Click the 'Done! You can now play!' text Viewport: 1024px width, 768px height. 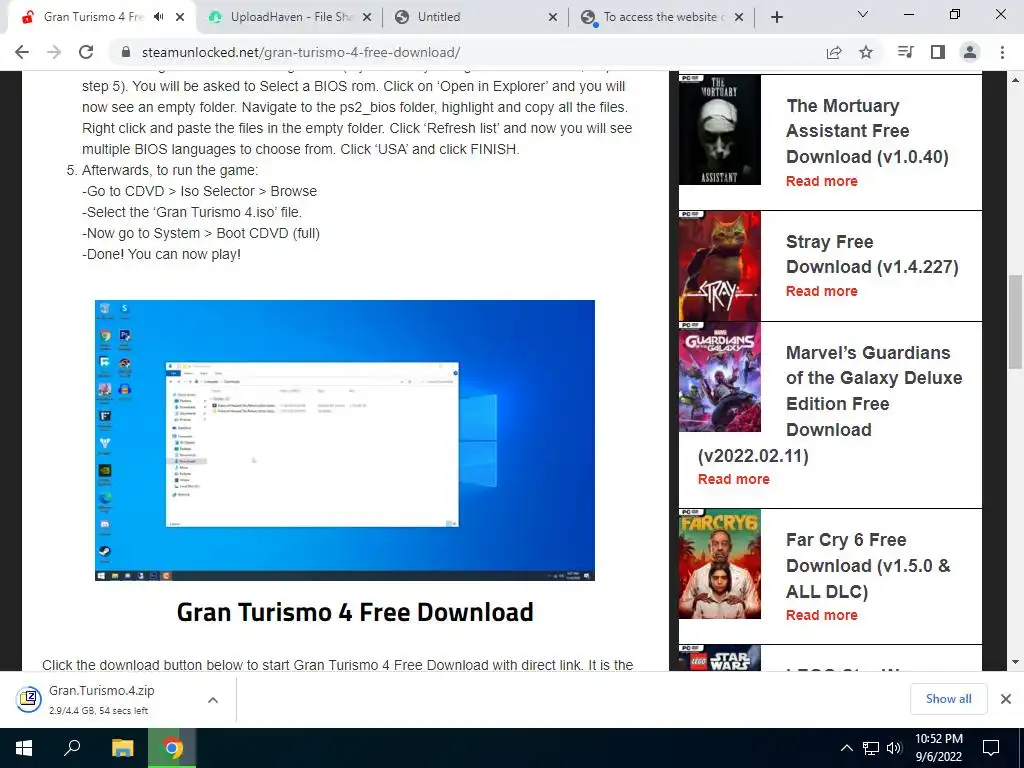pyautogui.click(x=161, y=254)
